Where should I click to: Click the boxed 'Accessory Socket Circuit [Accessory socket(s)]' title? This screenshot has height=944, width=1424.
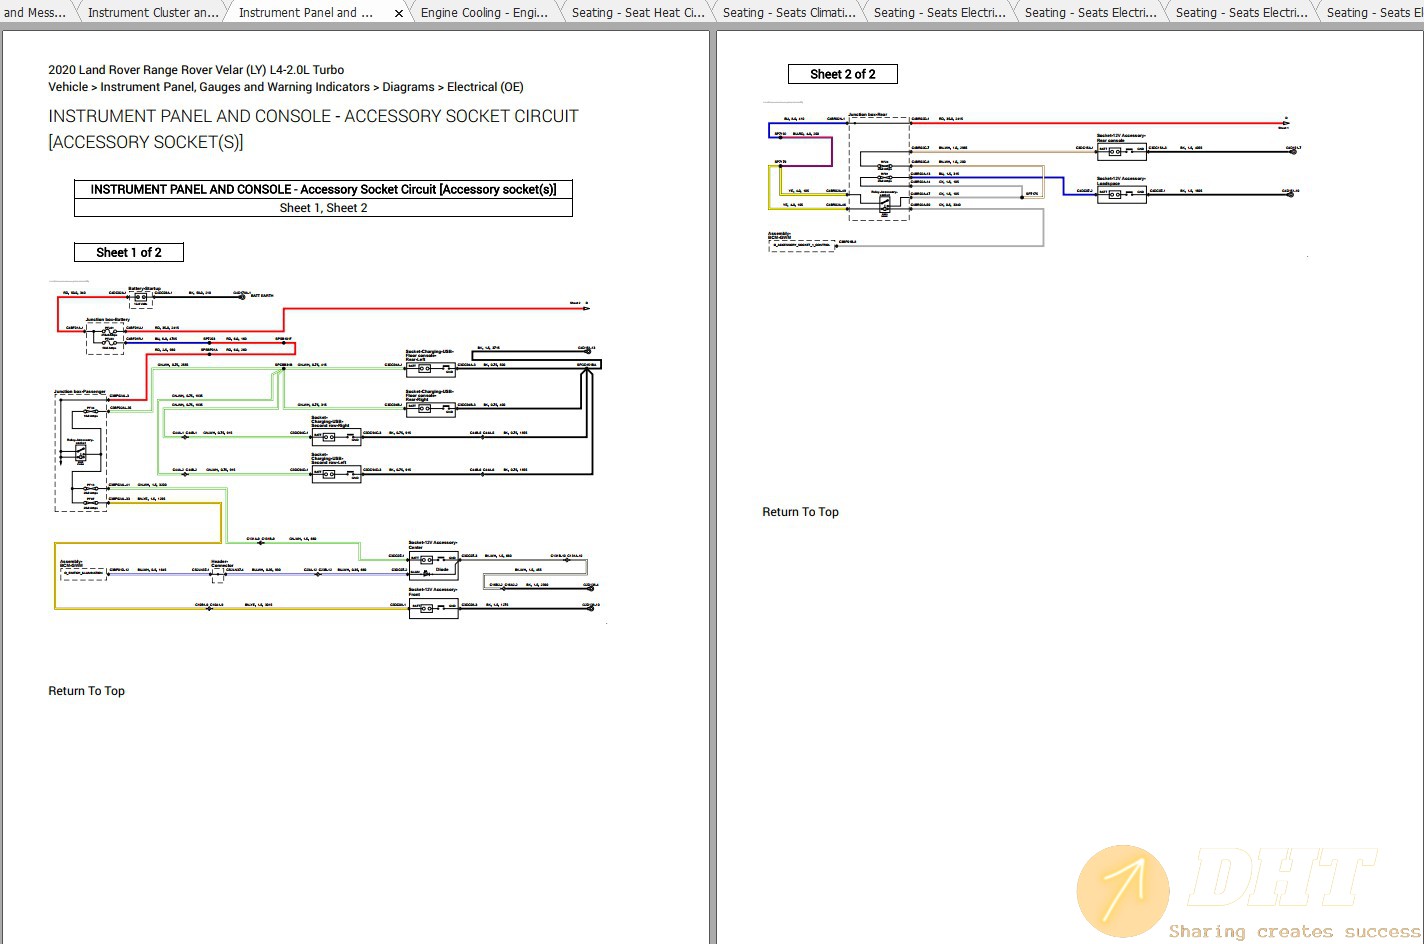323,189
